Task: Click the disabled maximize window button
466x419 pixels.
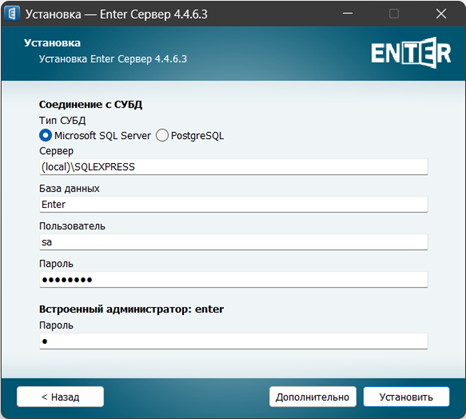Action: (394, 14)
